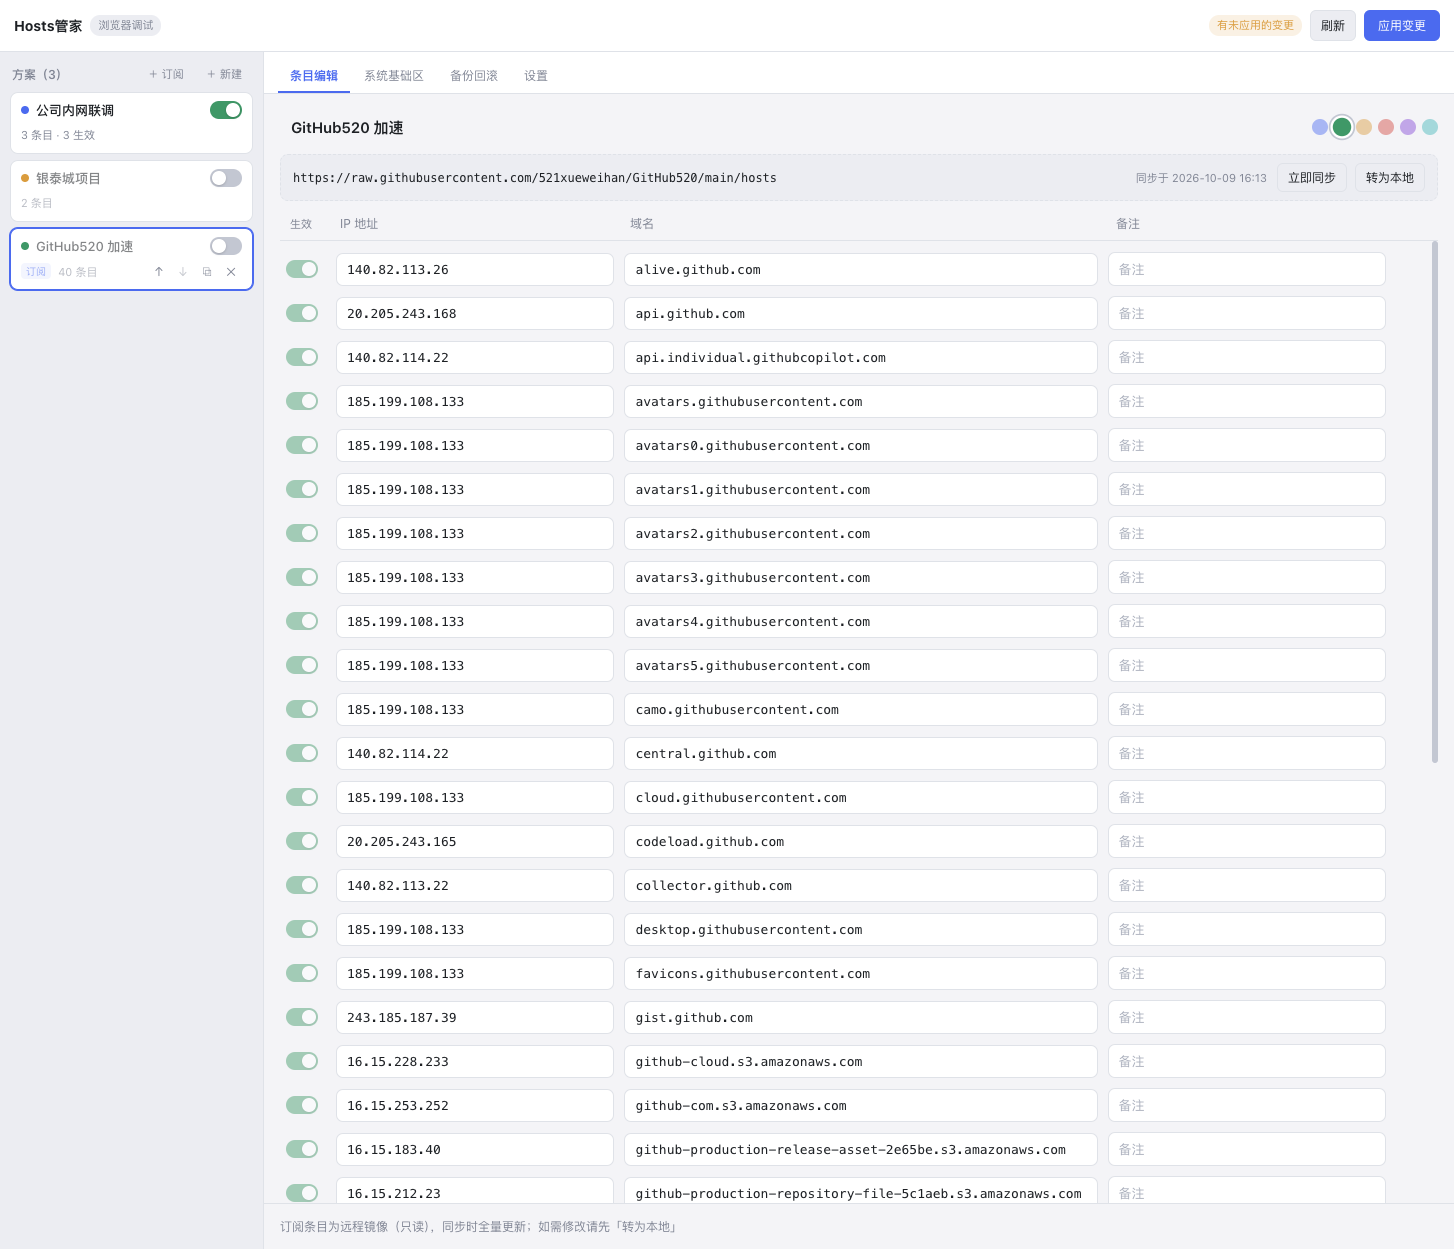This screenshot has width=1454, height=1249.
Task: Open the 备份回滚 tab
Action: (x=474, y=76)
